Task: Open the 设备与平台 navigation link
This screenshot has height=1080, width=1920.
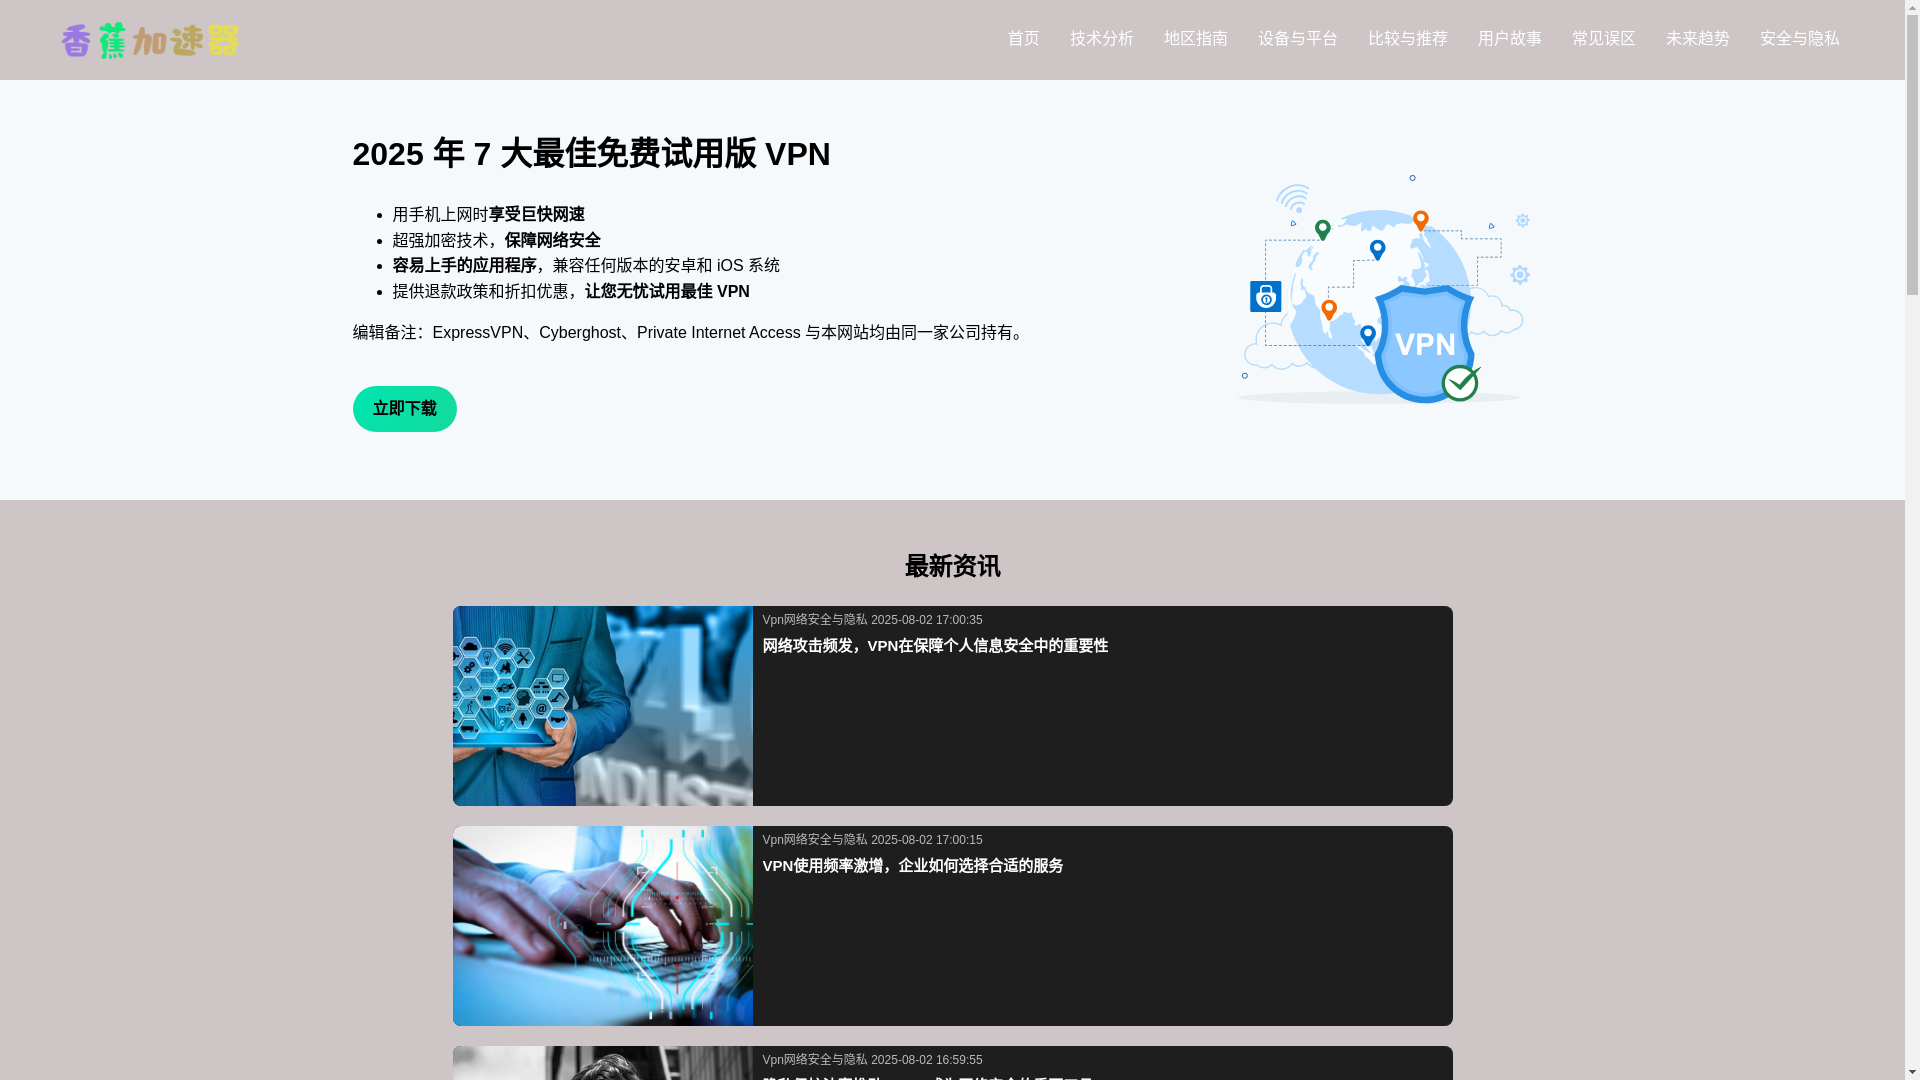Action: tap(1297, 39)
